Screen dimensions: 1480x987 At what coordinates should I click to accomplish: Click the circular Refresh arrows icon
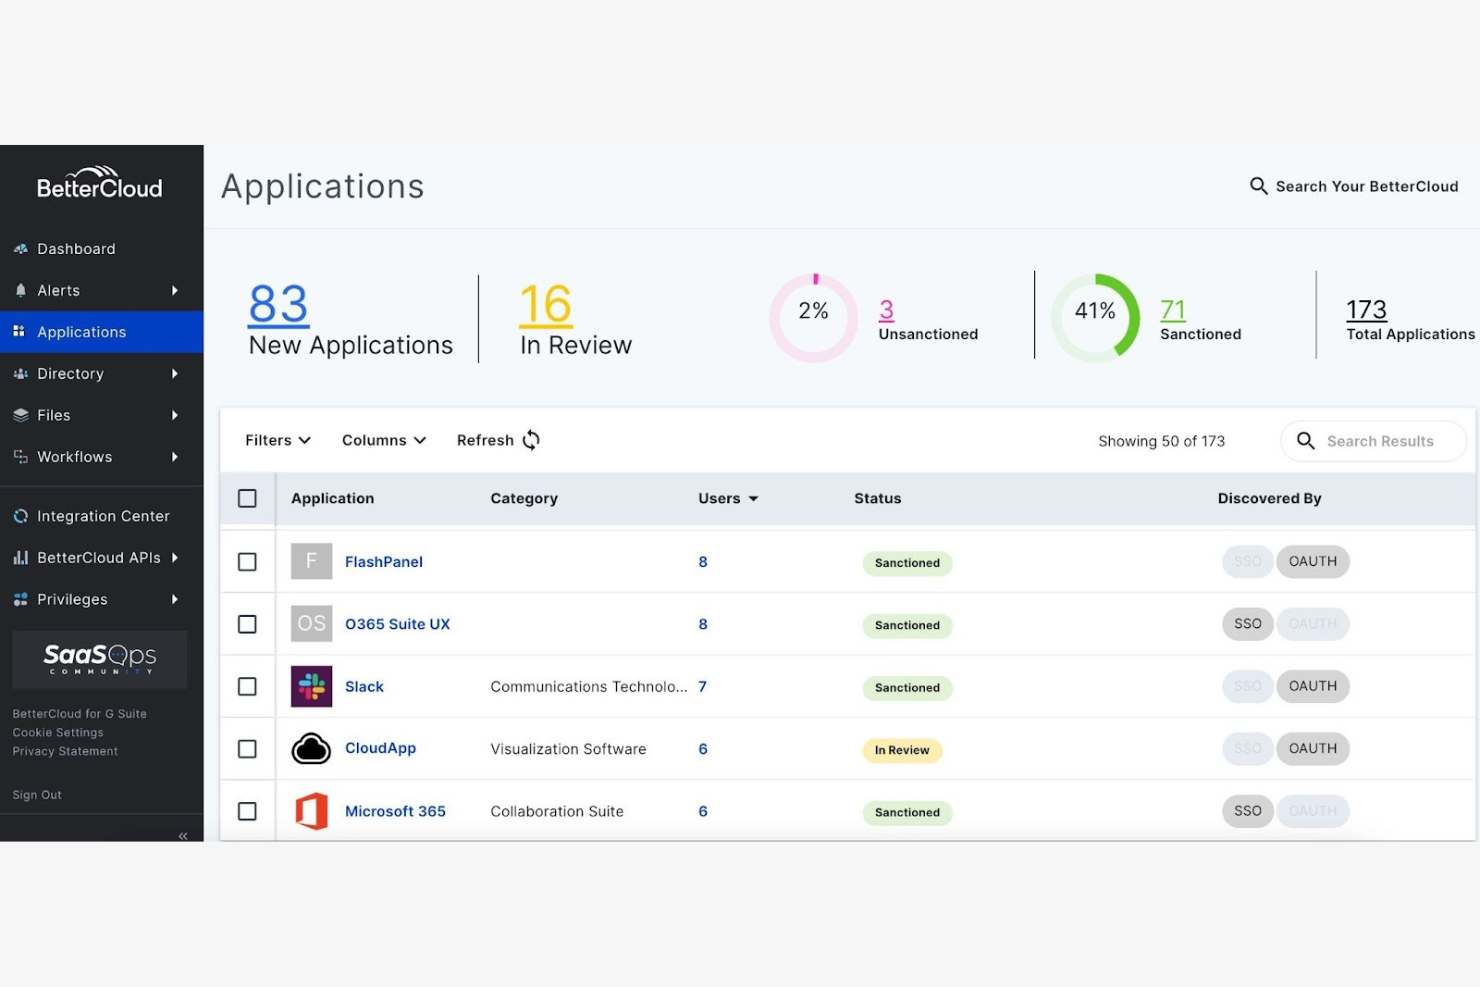click(531, 440)
